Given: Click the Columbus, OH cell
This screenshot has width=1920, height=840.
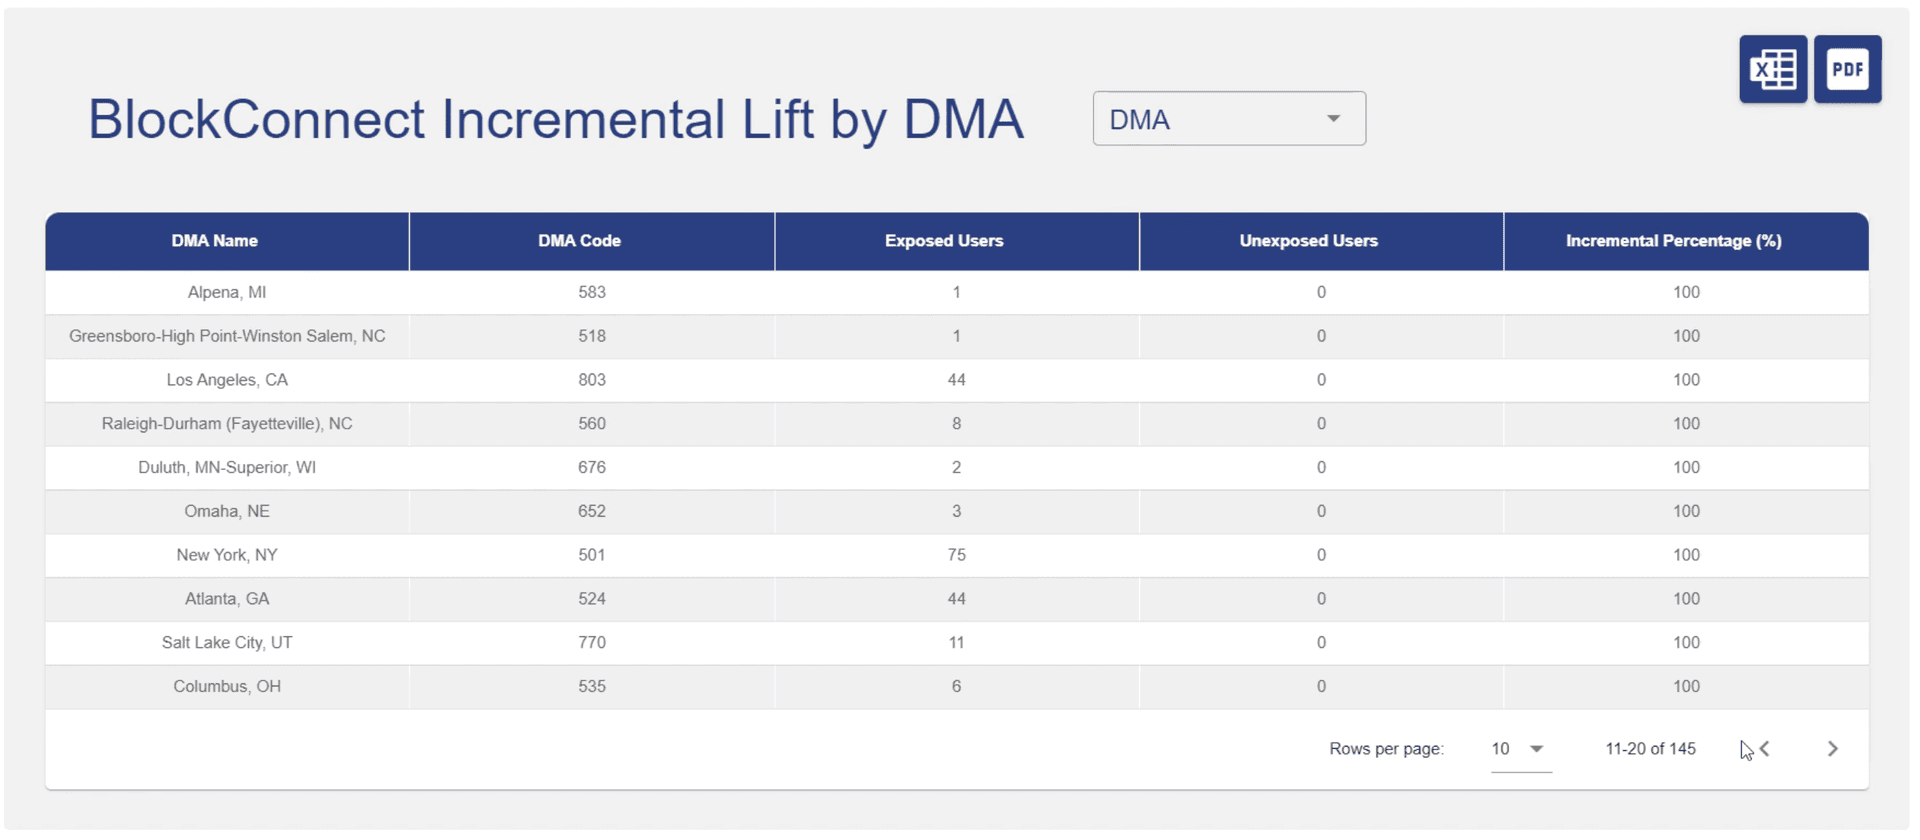Looking at the screenshot, I should [227, 687].
